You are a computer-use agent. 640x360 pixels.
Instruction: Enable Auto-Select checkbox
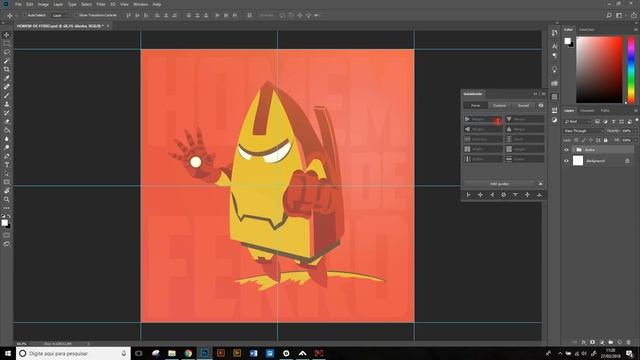click(25, 16)
